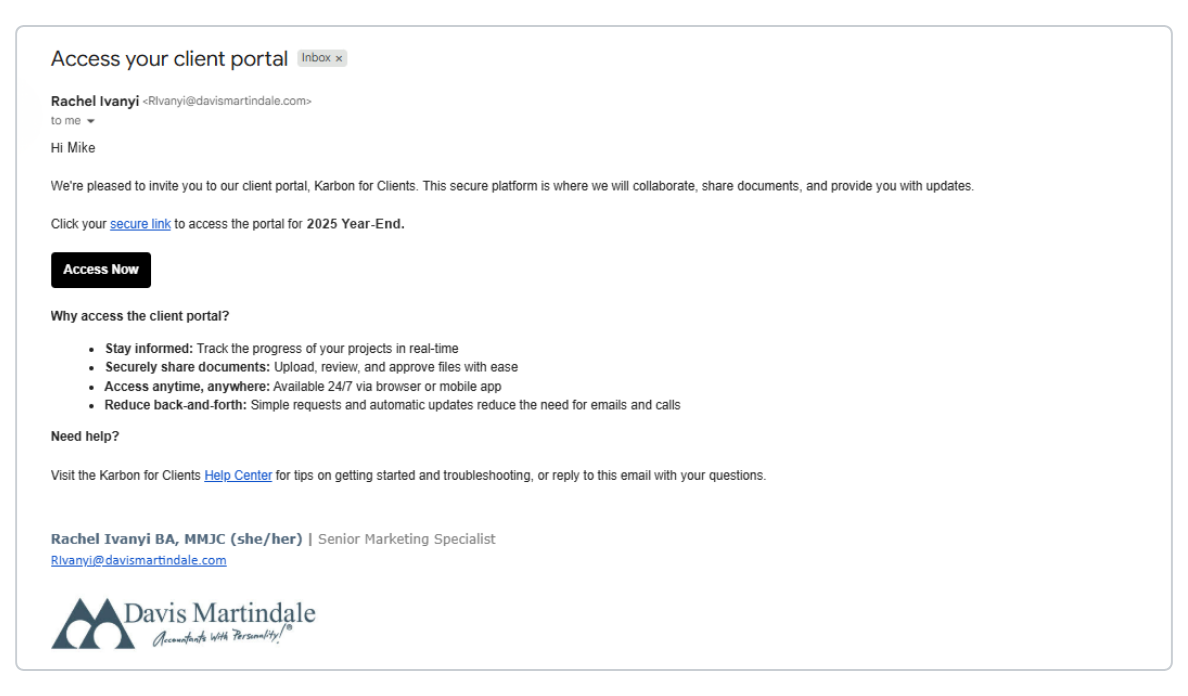Viewport: 1188px width, 696px height.
Task: Click the "Davis Martindale" logo wordmark
Action: (220, 613)
